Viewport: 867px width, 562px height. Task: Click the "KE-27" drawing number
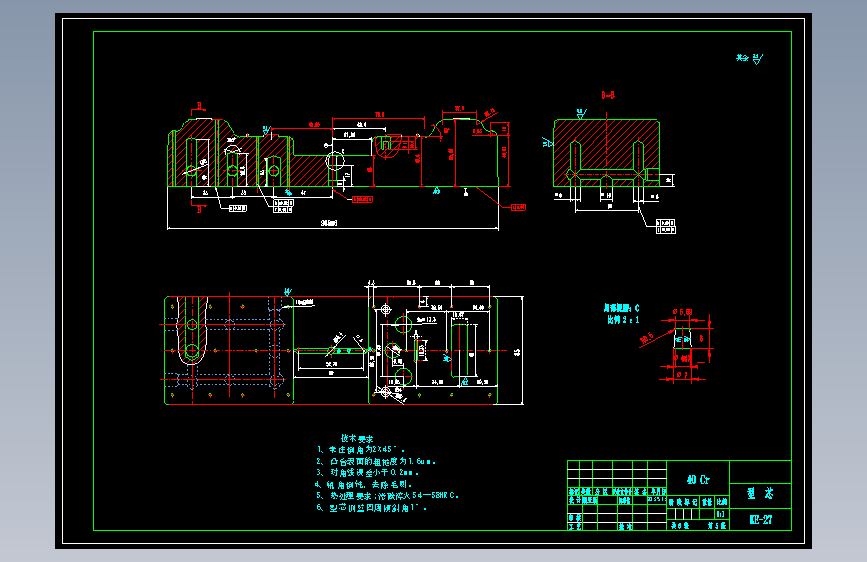(760, 519)
